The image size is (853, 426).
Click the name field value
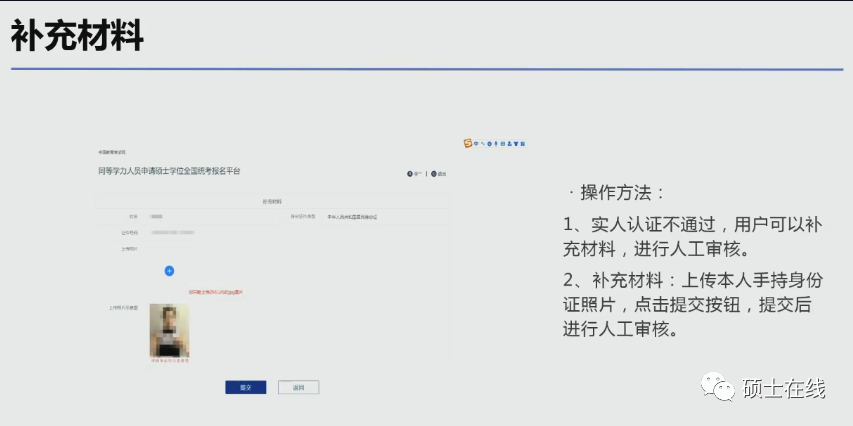[x=157, y=216]
